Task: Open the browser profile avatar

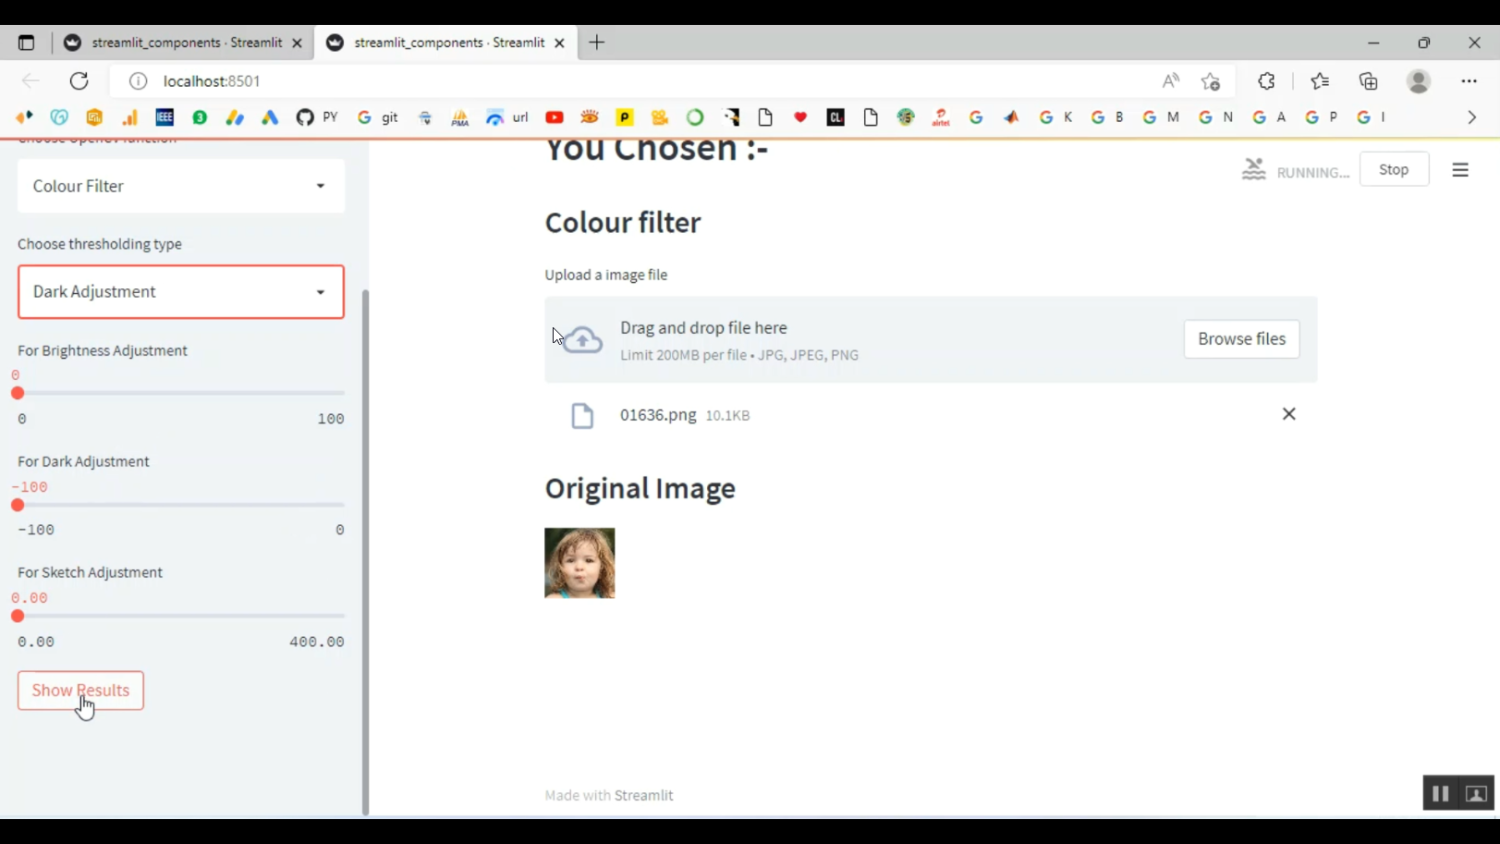Action: click(x=1418, y=81)
